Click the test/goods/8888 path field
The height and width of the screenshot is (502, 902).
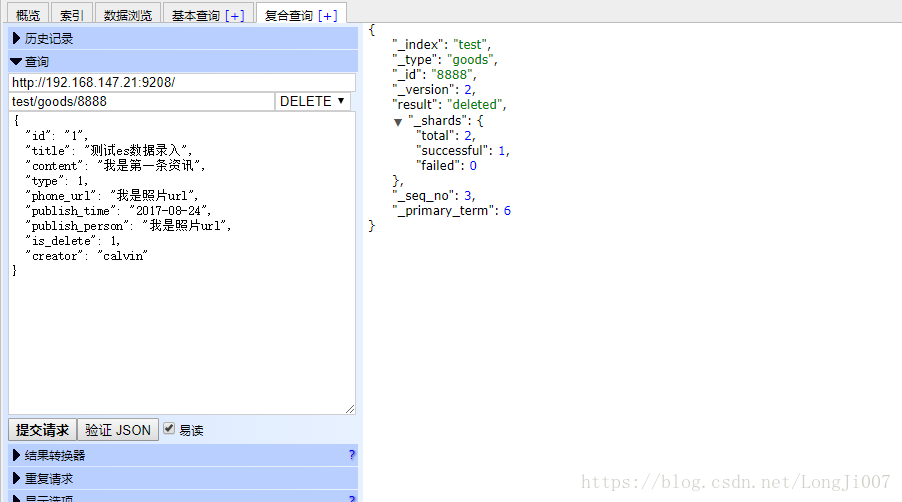pyautogui.click(x=142, y=101)
